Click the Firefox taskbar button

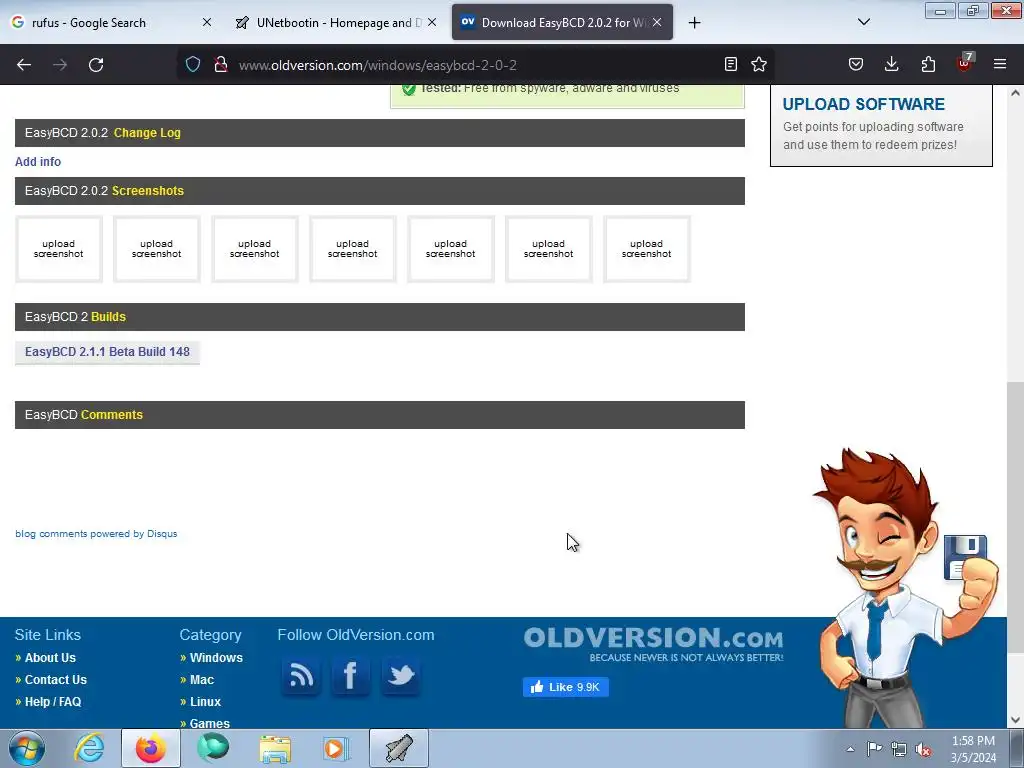[151, 748]
